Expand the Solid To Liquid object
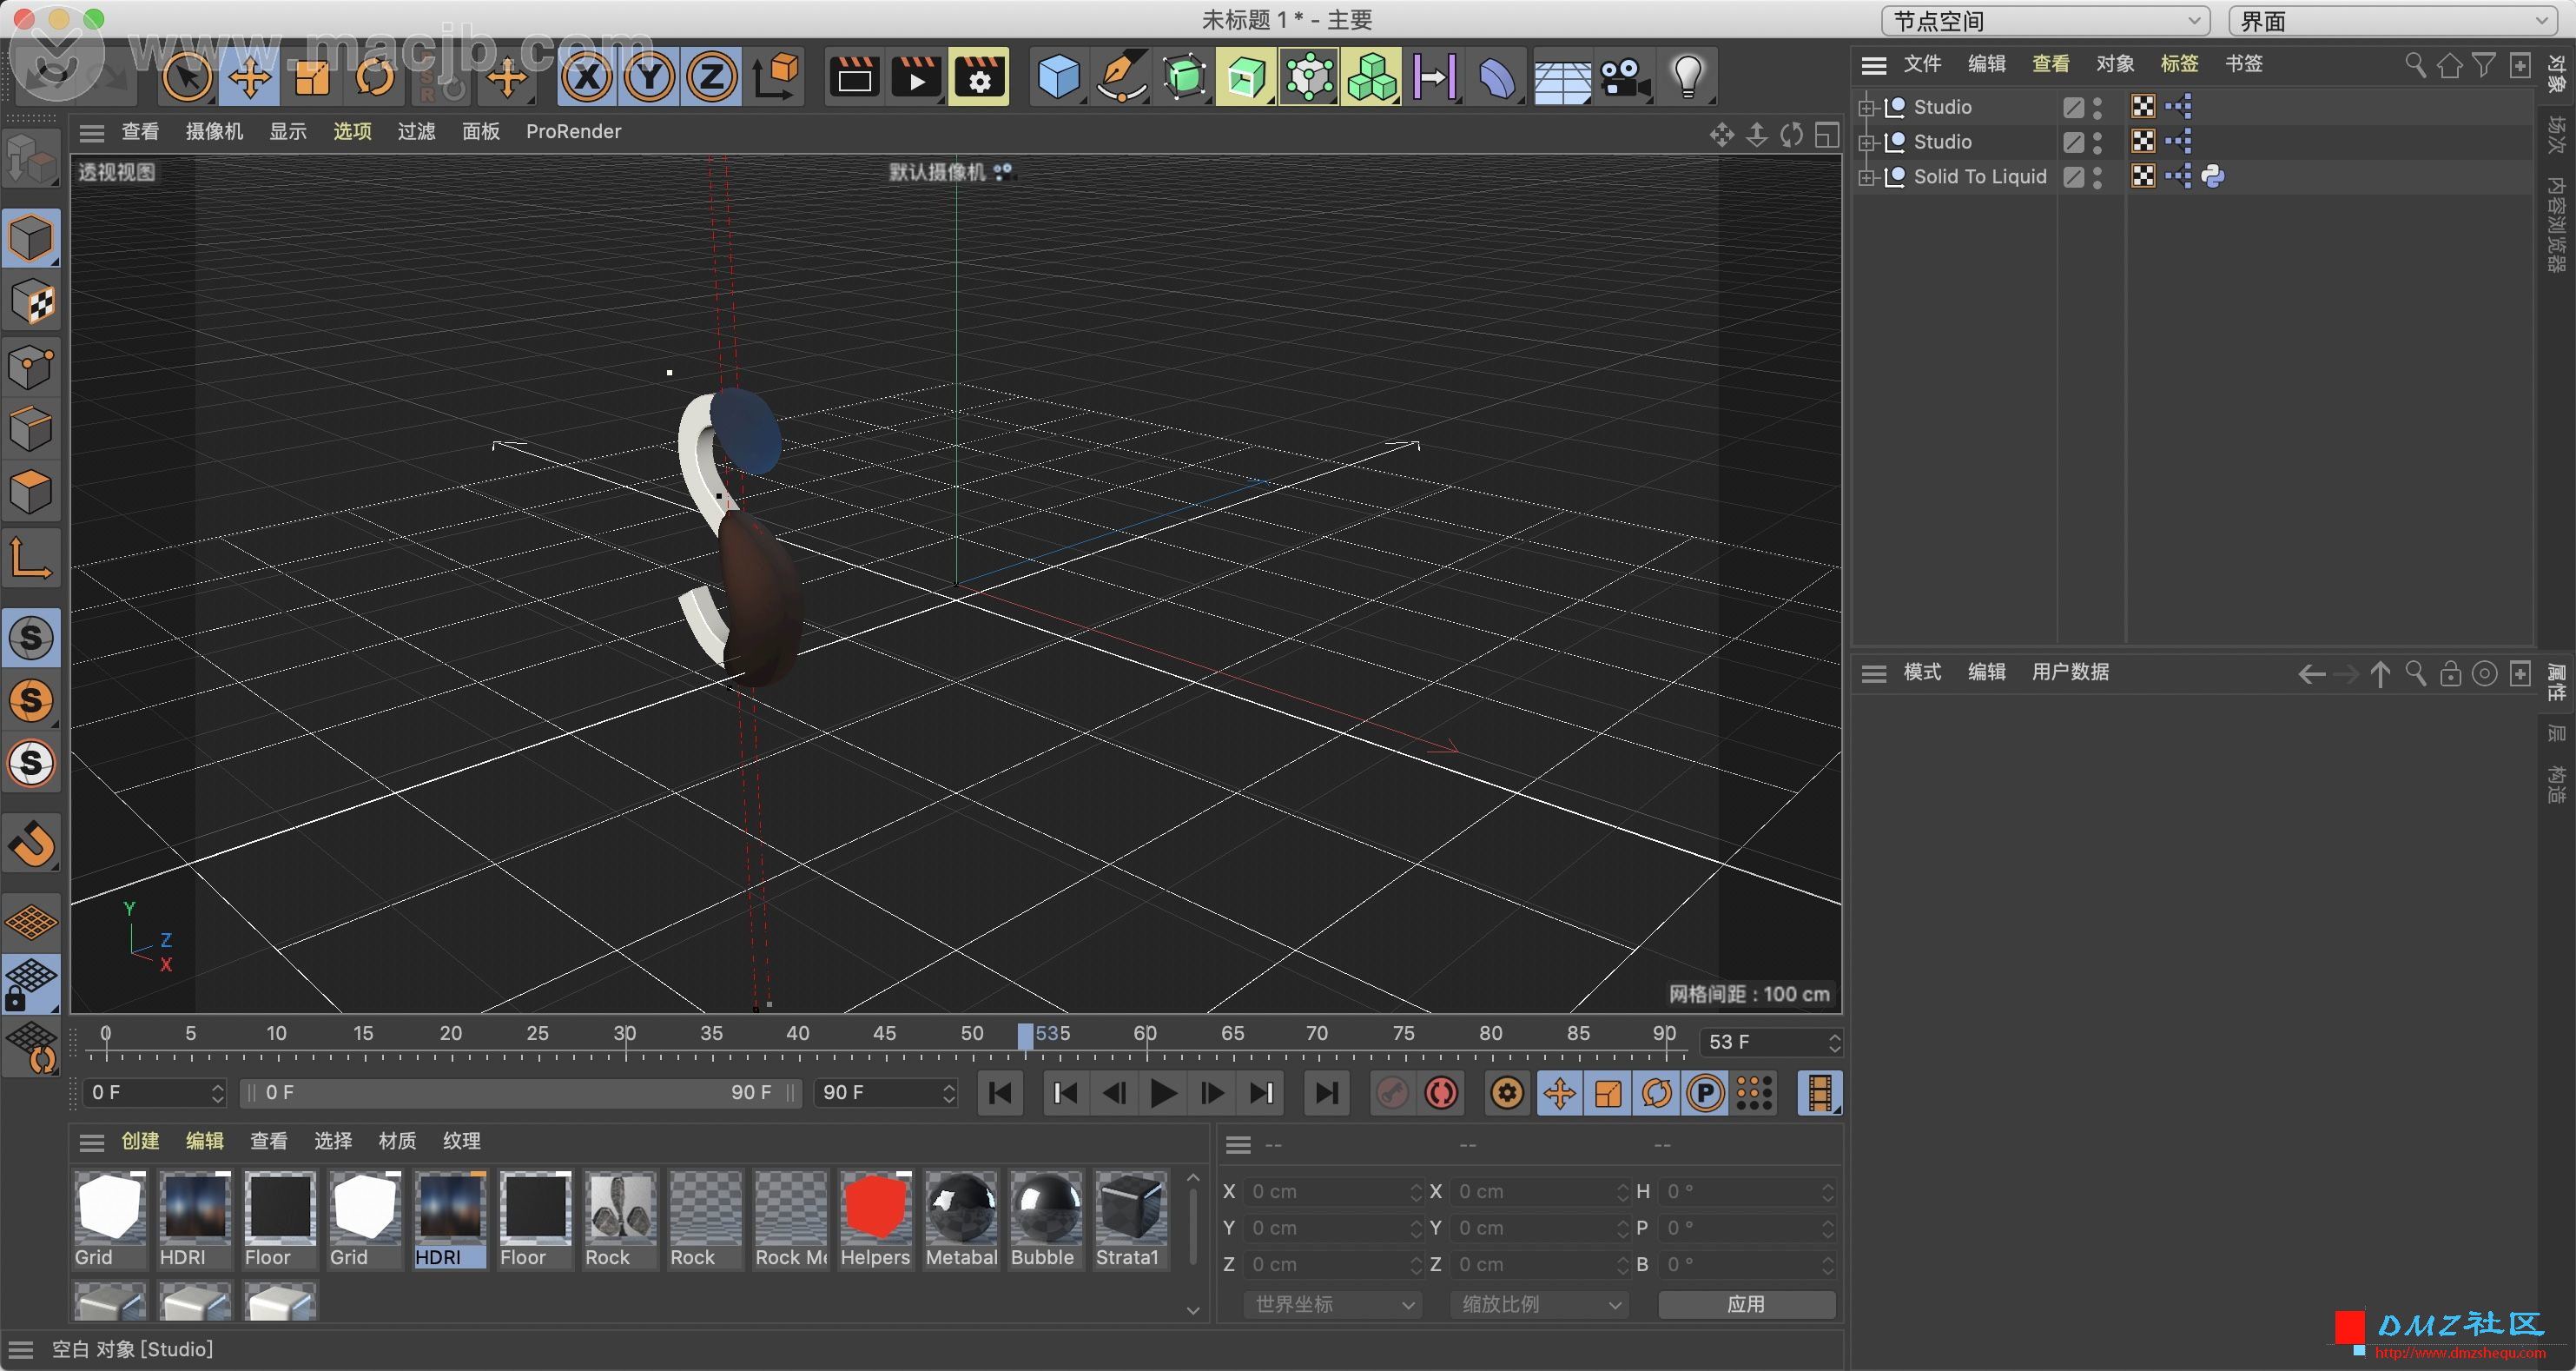The width and height of the screenshot is (2576, 1371). 1866,177
